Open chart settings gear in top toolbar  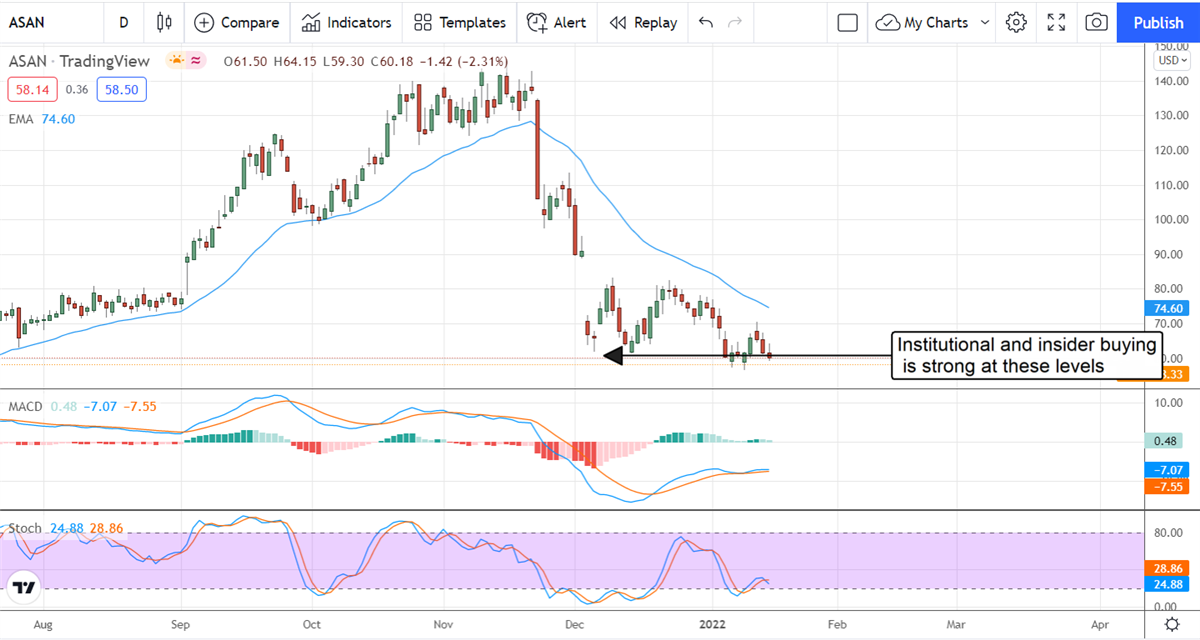pyautogui.click(x=1016, y=22)
